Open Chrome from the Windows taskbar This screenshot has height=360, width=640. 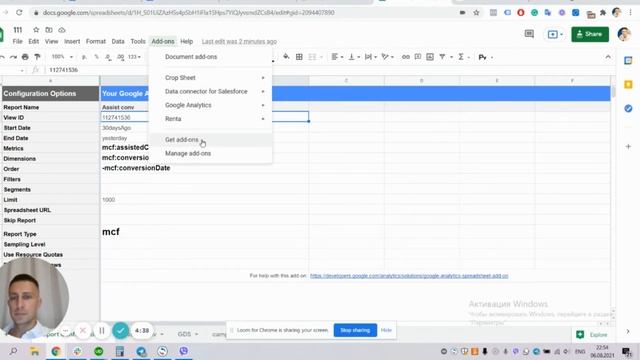(x=56, y=351)
